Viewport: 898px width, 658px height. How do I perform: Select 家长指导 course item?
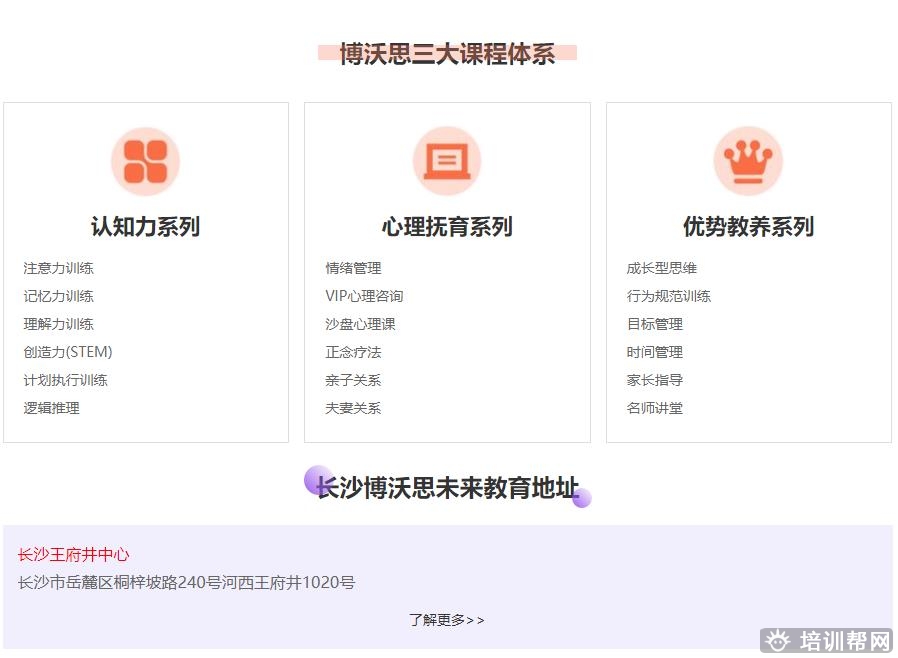(x=655, y=380)
